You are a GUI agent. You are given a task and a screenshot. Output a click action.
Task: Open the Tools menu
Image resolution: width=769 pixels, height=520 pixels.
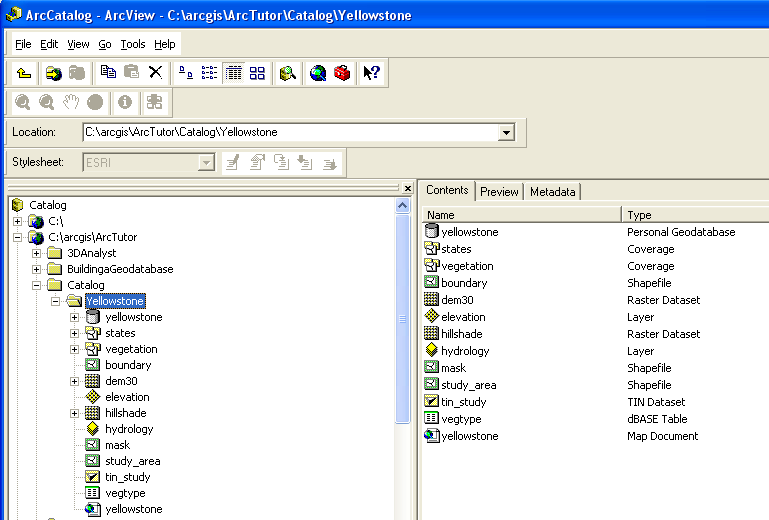click(133, 44)
